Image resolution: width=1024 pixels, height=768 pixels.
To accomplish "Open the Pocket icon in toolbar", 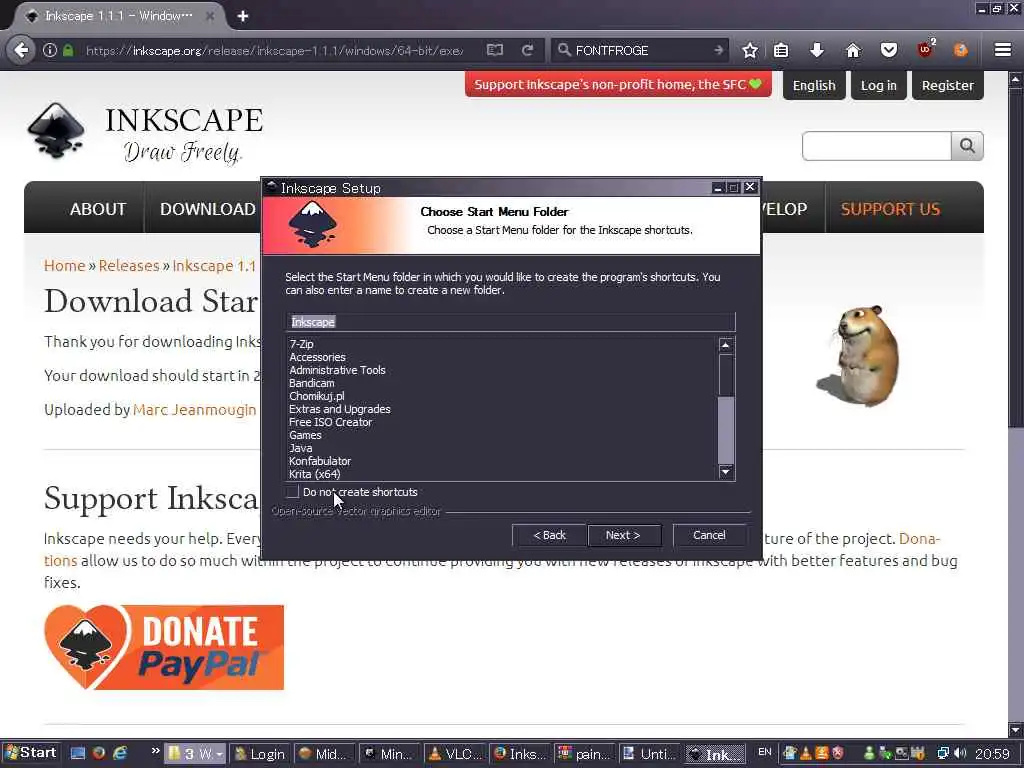I will tap(889, 50).
